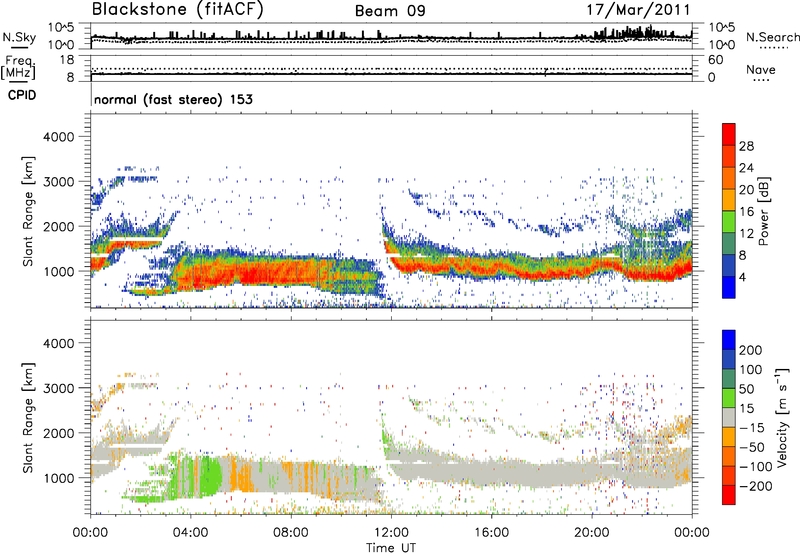Click the Power [dB] colorbar title

(x=764, y=211)
